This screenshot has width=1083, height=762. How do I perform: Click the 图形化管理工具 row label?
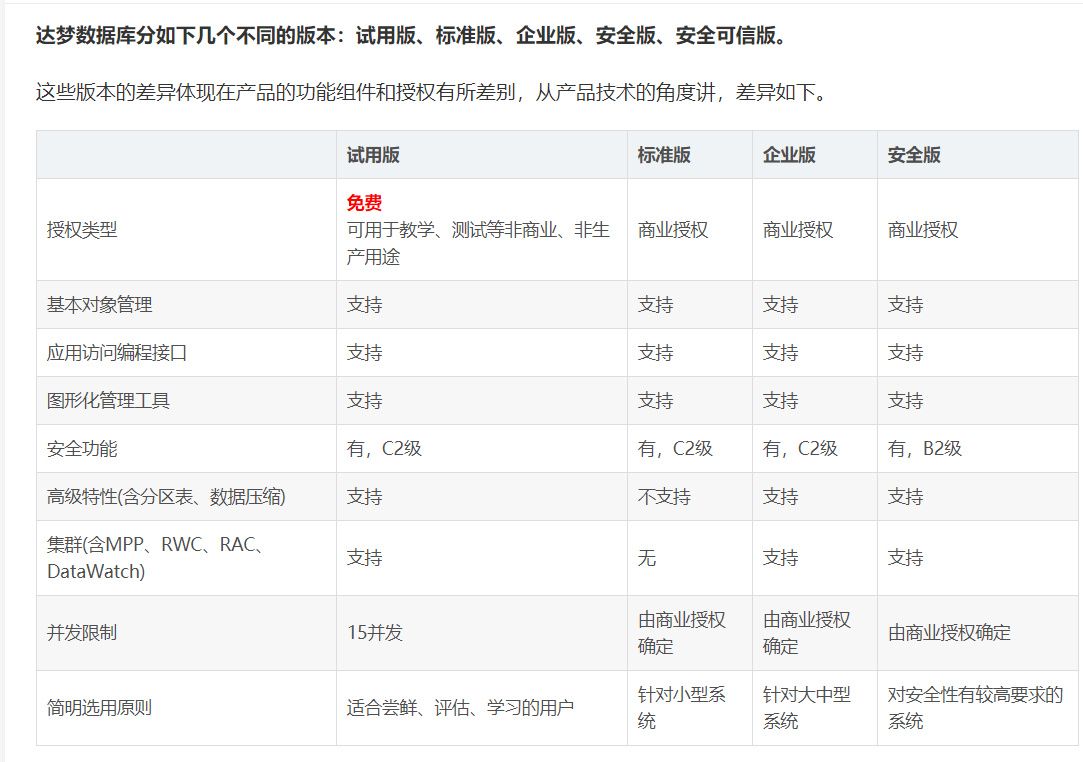tap(108, 401)
